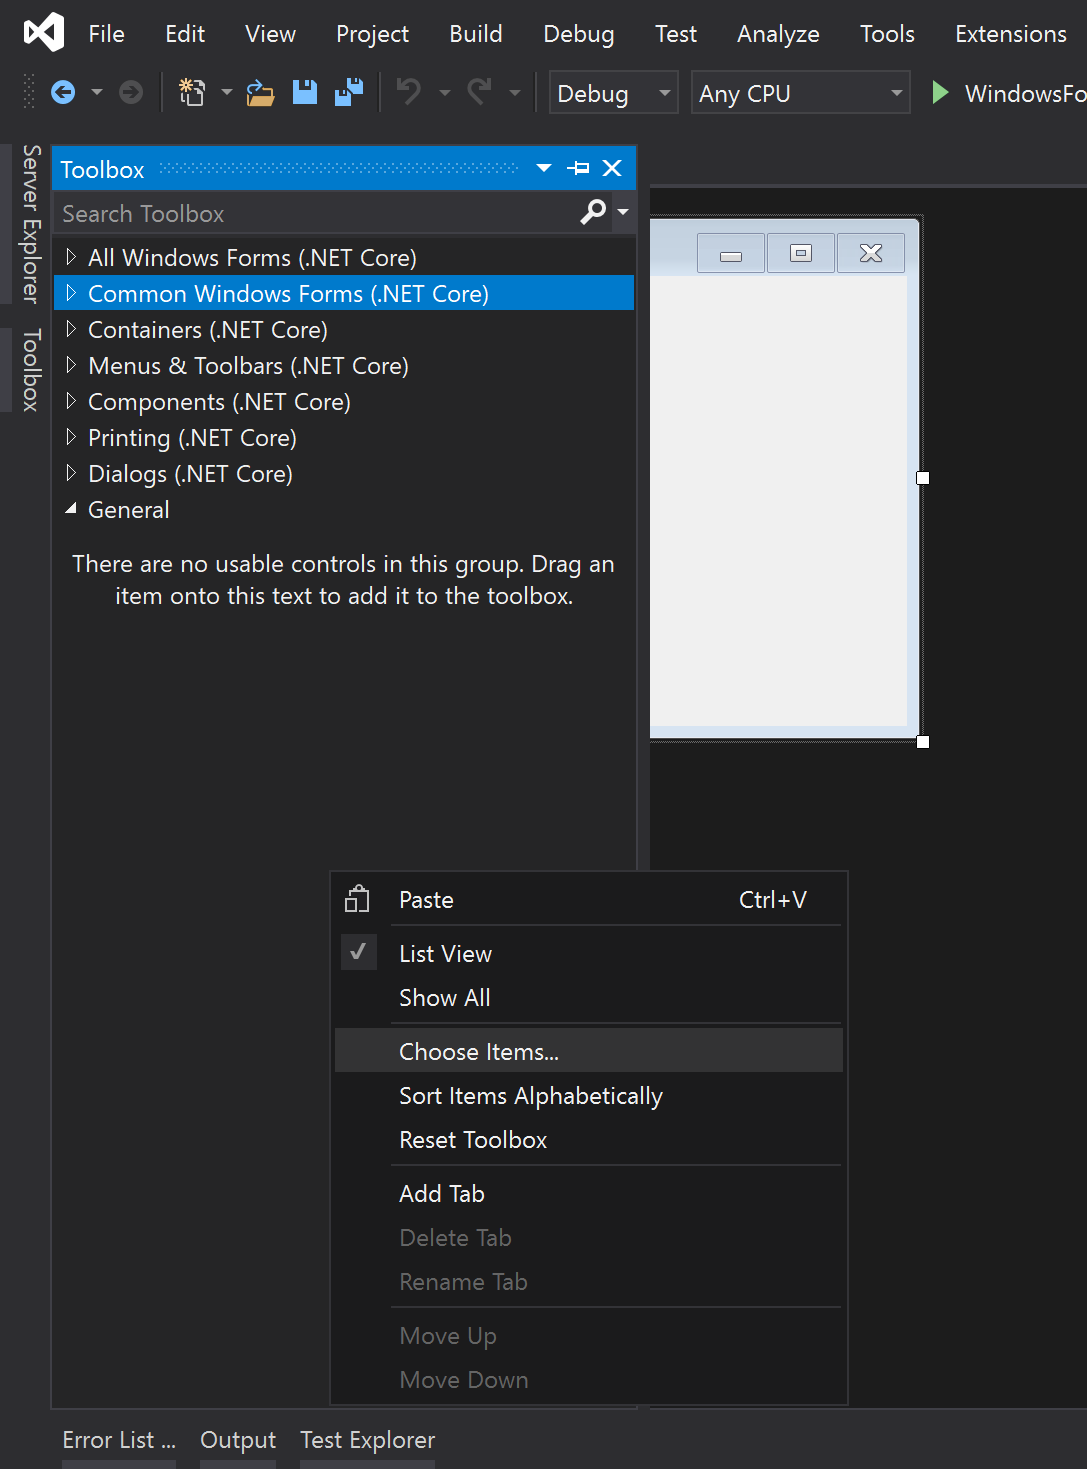Navigate backward with the back arrow
Viewport: 1087px width, 1469px height.
coord(63,93)
